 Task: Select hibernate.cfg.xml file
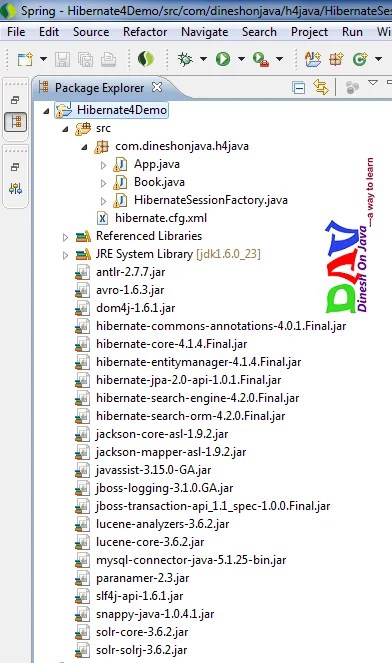pos(152,218)
